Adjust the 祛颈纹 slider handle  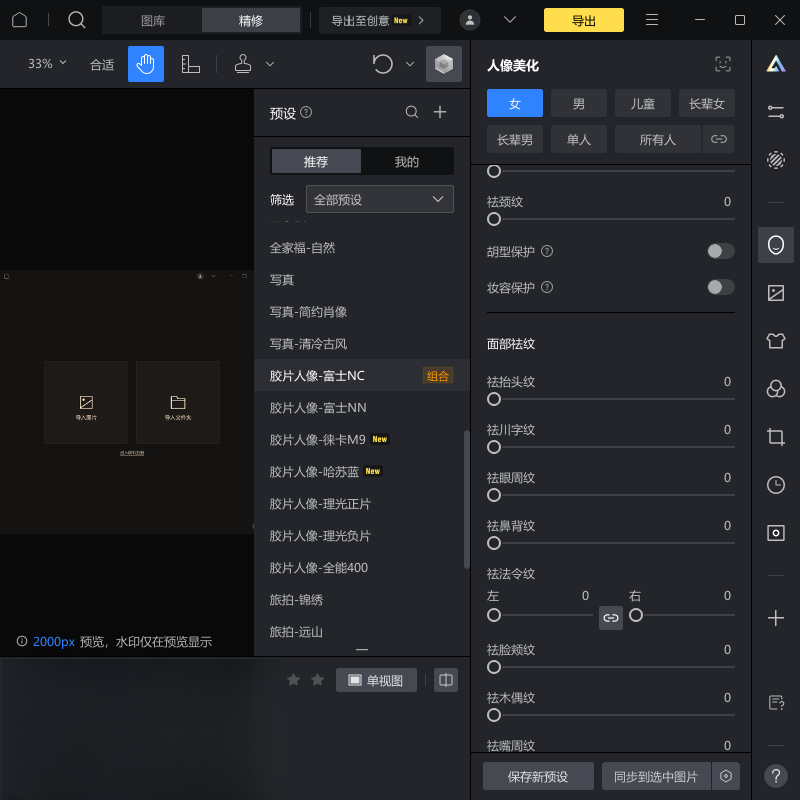click(x=493, y=219)
